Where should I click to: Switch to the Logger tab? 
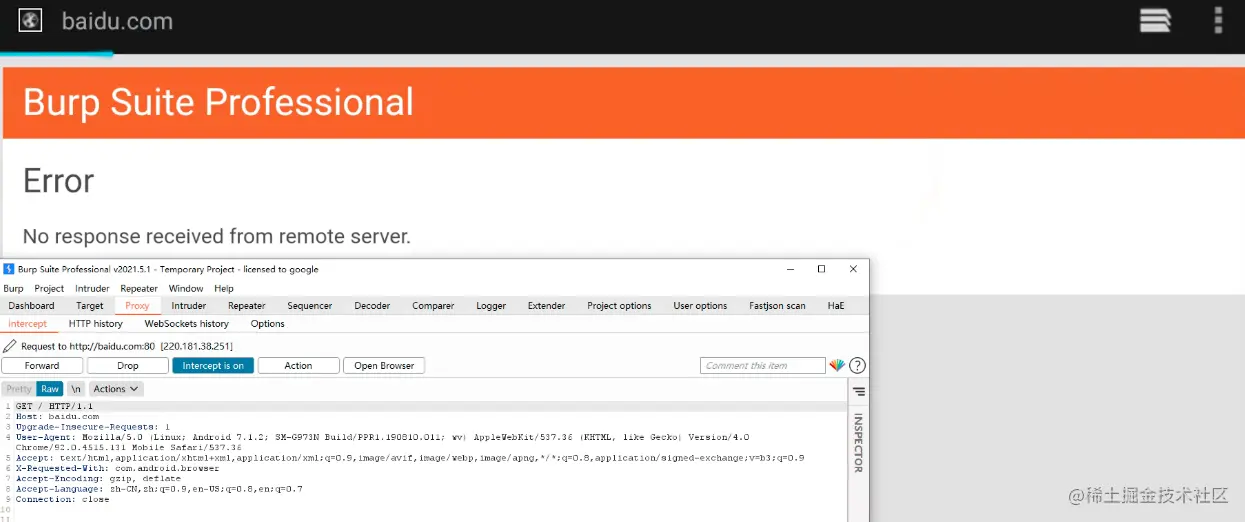pos(491,306)
